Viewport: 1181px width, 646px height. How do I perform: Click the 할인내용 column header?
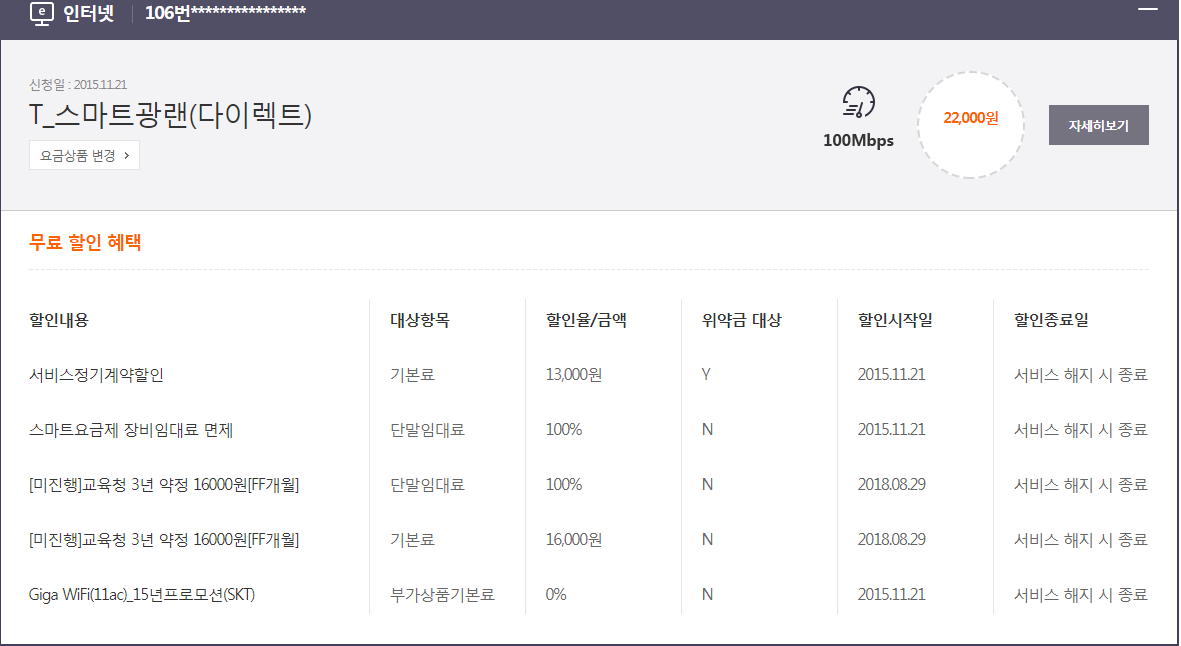tap(59, 320)
